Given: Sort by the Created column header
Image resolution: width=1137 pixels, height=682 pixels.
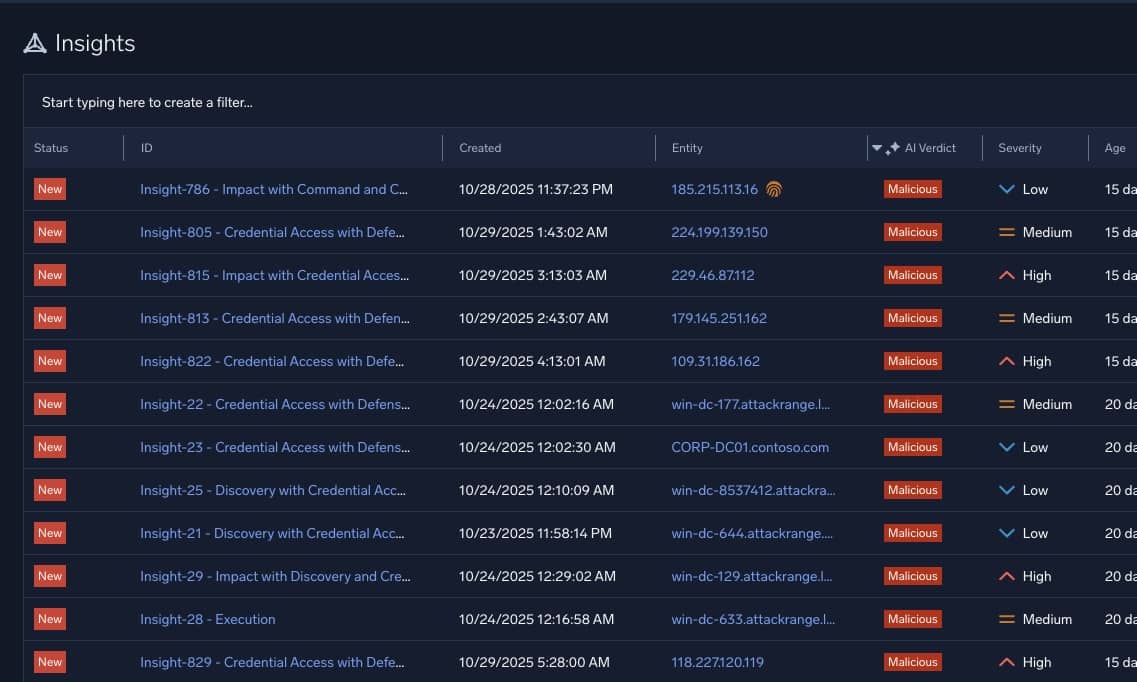Looking at the screenshot, I should pos(480,147).
